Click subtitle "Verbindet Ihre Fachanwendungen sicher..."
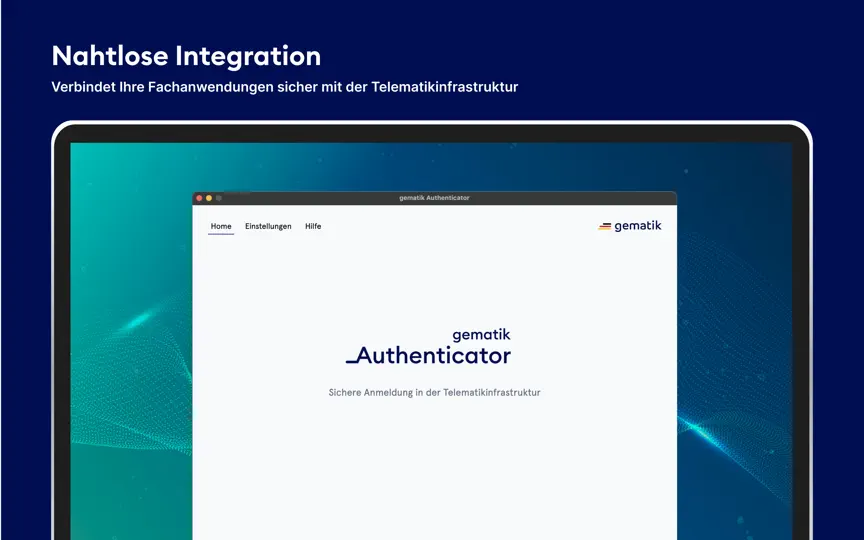 [x=284, y=87]
